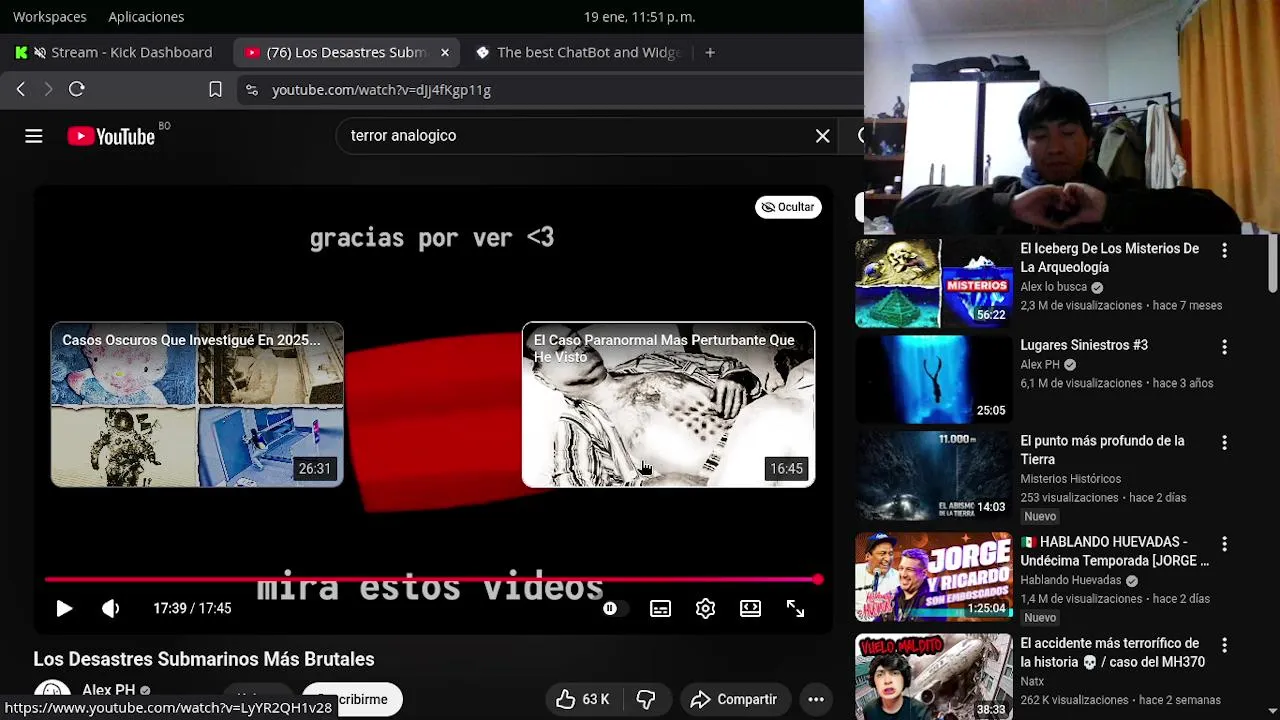Click the video title 'Los Desastres Submarinos Más Brutales'

(x=204, y=659)
